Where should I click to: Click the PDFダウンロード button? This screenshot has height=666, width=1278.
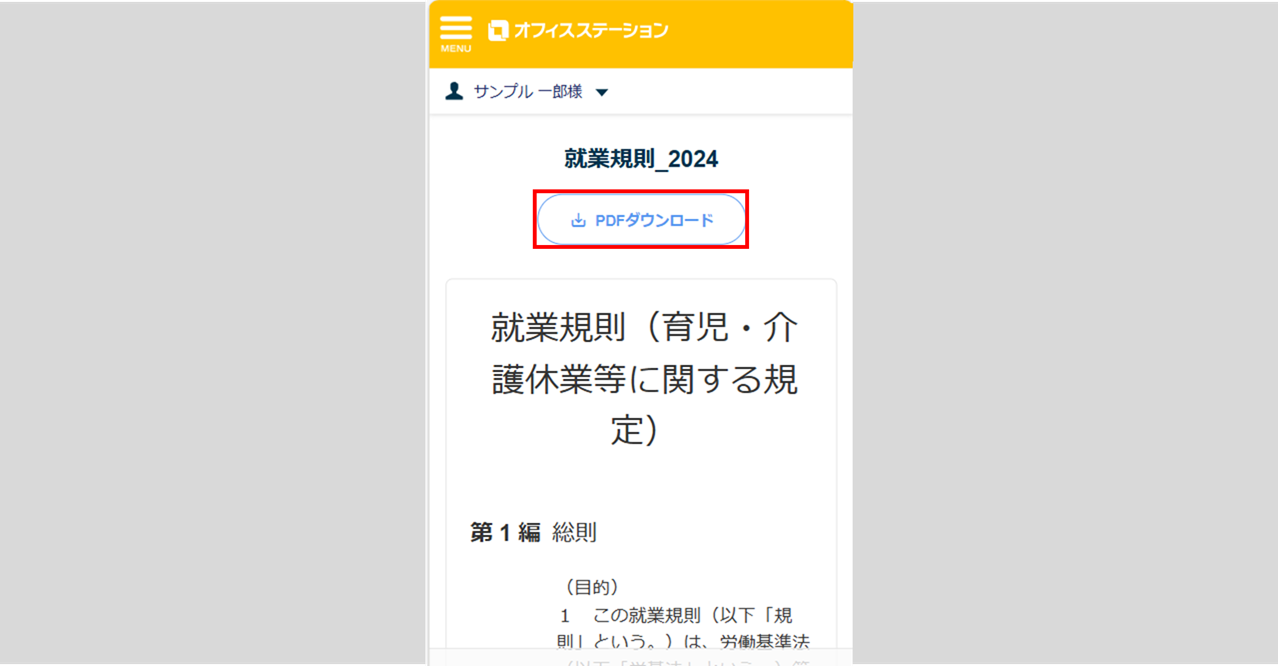pyautogui.click(x=641, y=220)
